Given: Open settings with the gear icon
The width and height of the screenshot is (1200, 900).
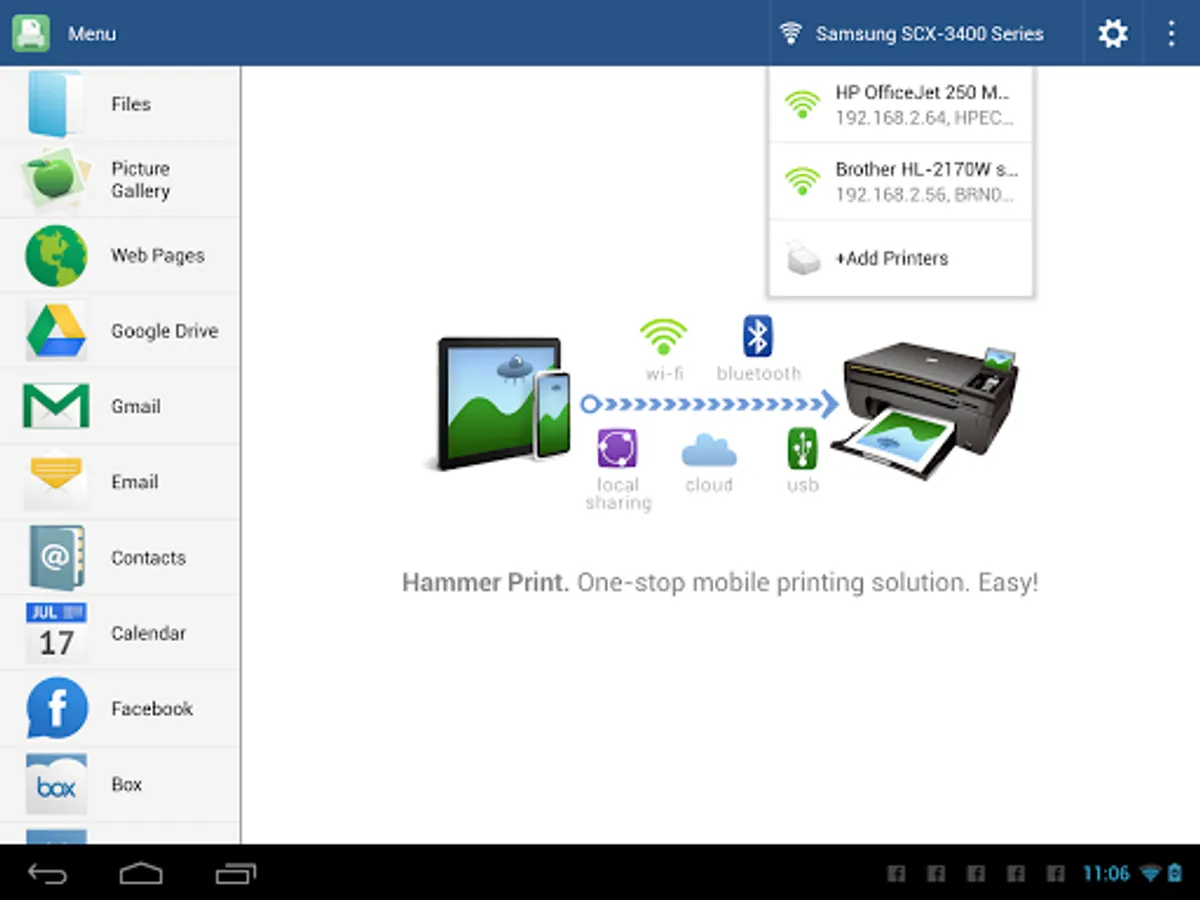Looking at the screenshot, I should [x=1113, y=34].
